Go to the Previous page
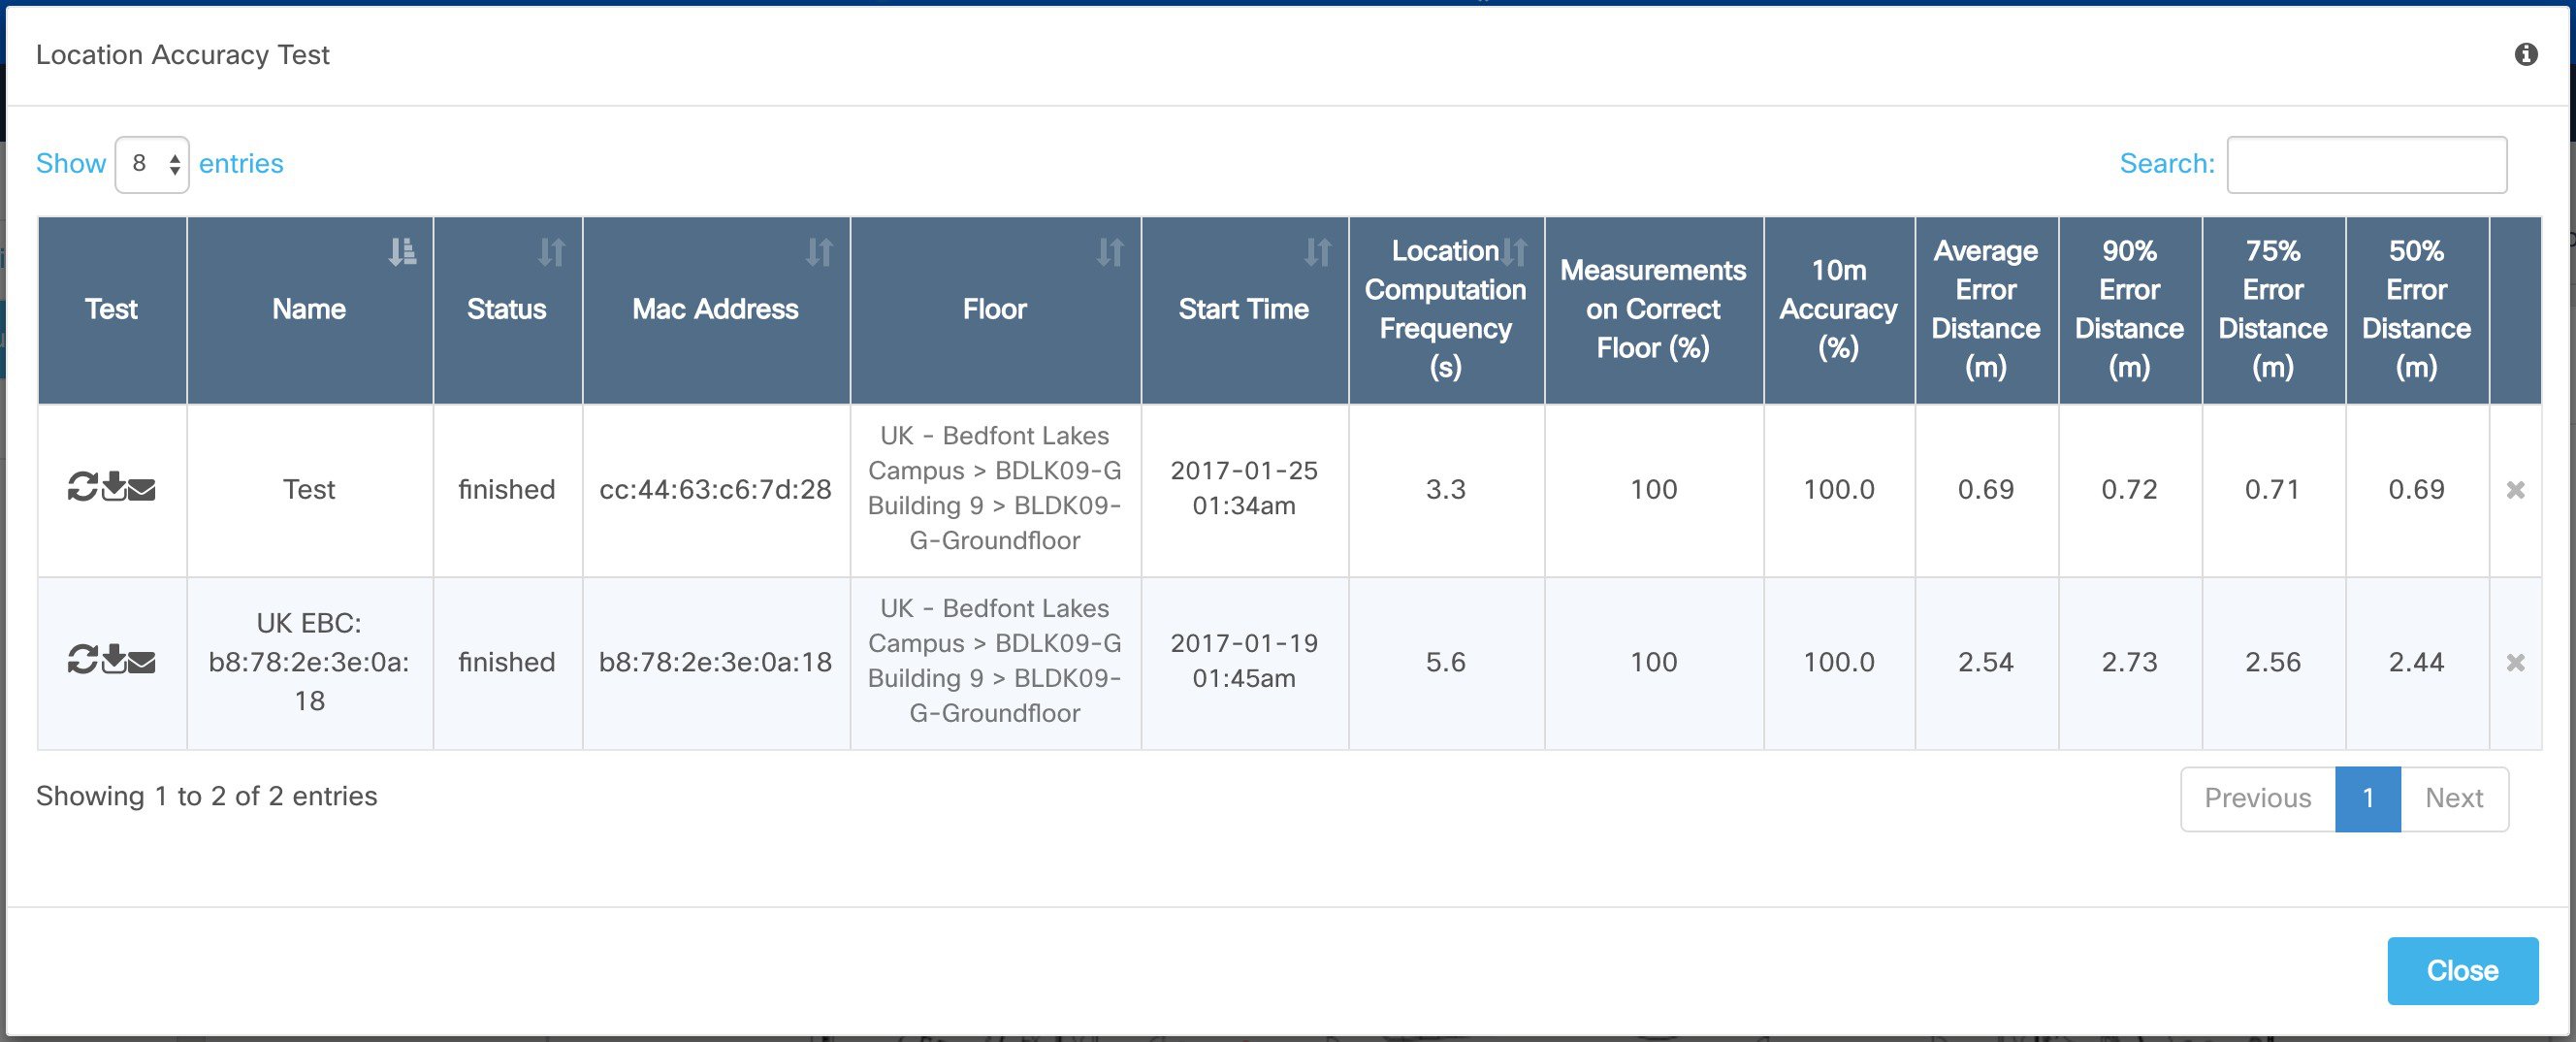The width and height of the screenshot is (2576, 1042). [x=2257, y=798]
